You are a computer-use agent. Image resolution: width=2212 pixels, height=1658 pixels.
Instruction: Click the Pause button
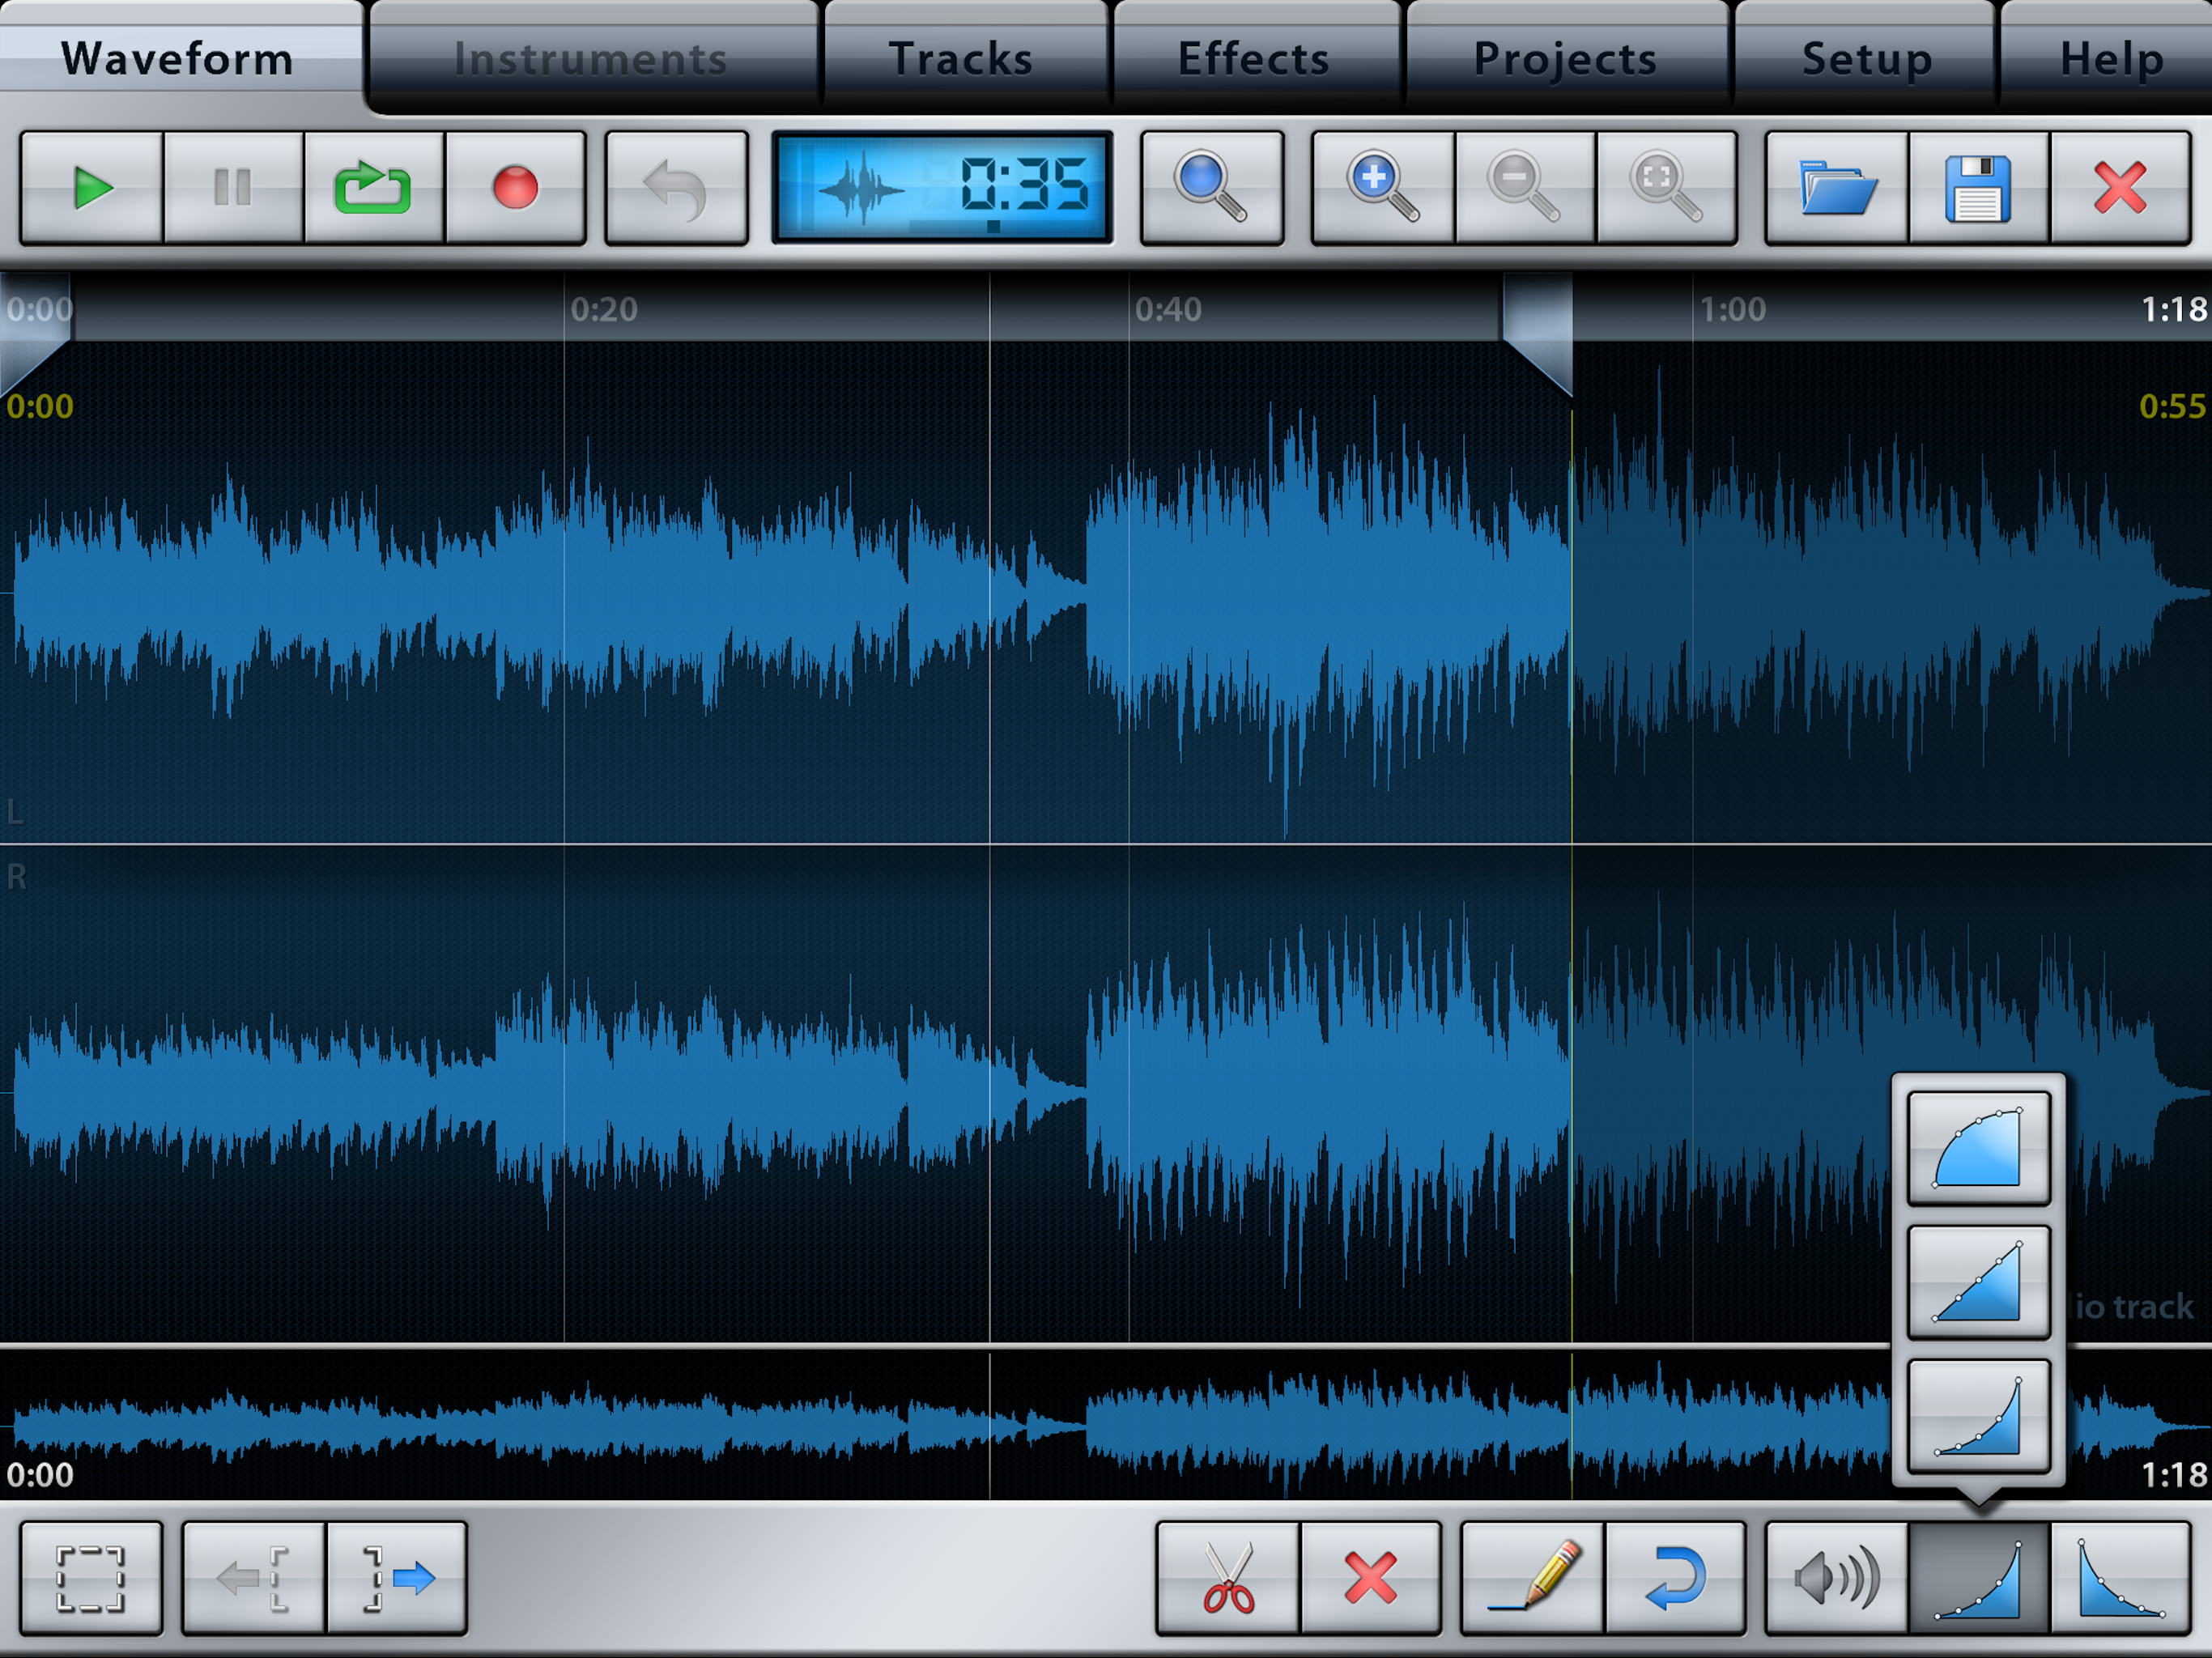[x=233, y=188]
